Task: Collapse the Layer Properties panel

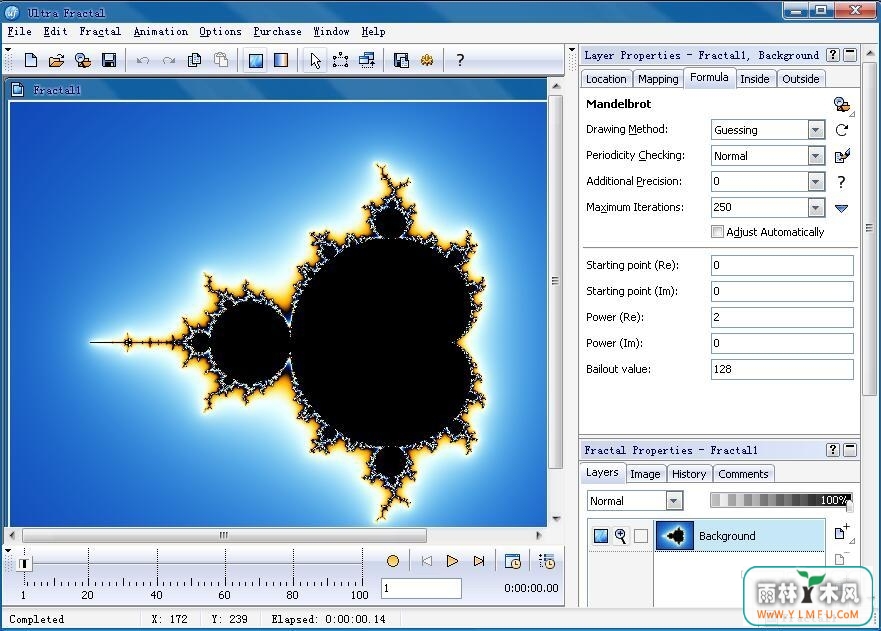Action: (850, 55)
